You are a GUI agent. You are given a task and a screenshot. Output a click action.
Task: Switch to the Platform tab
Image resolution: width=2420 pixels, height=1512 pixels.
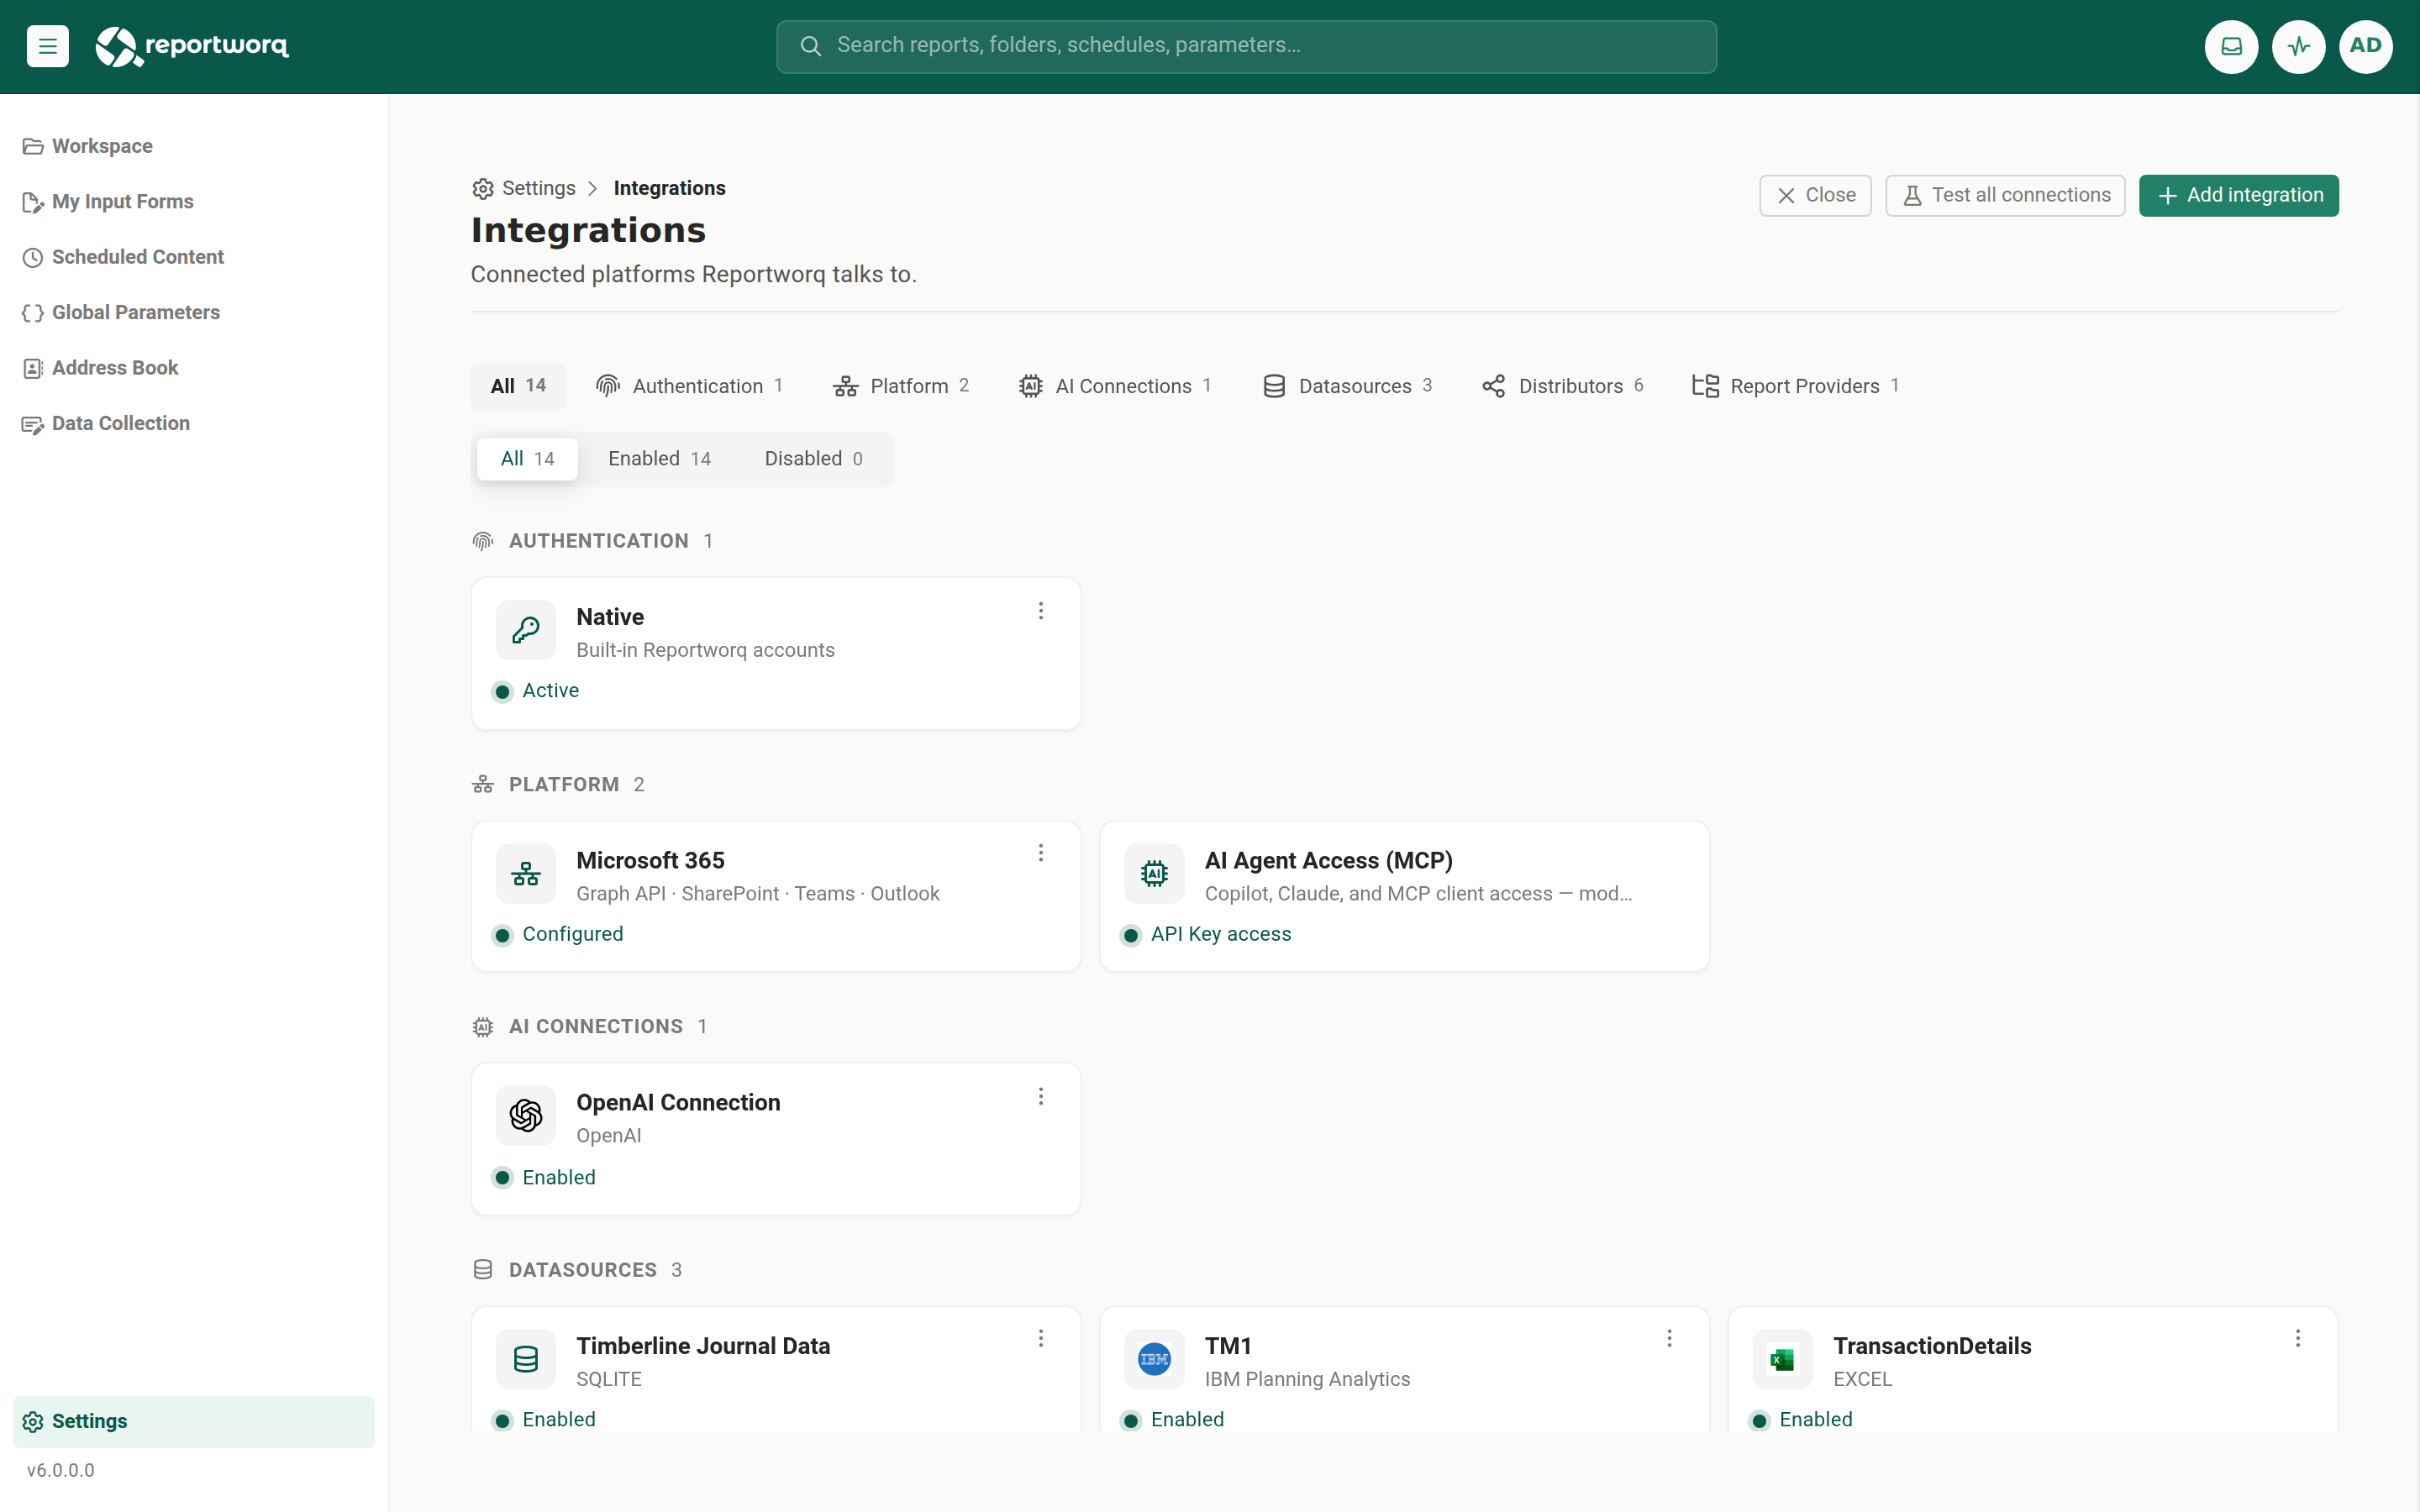coord(901,386)
